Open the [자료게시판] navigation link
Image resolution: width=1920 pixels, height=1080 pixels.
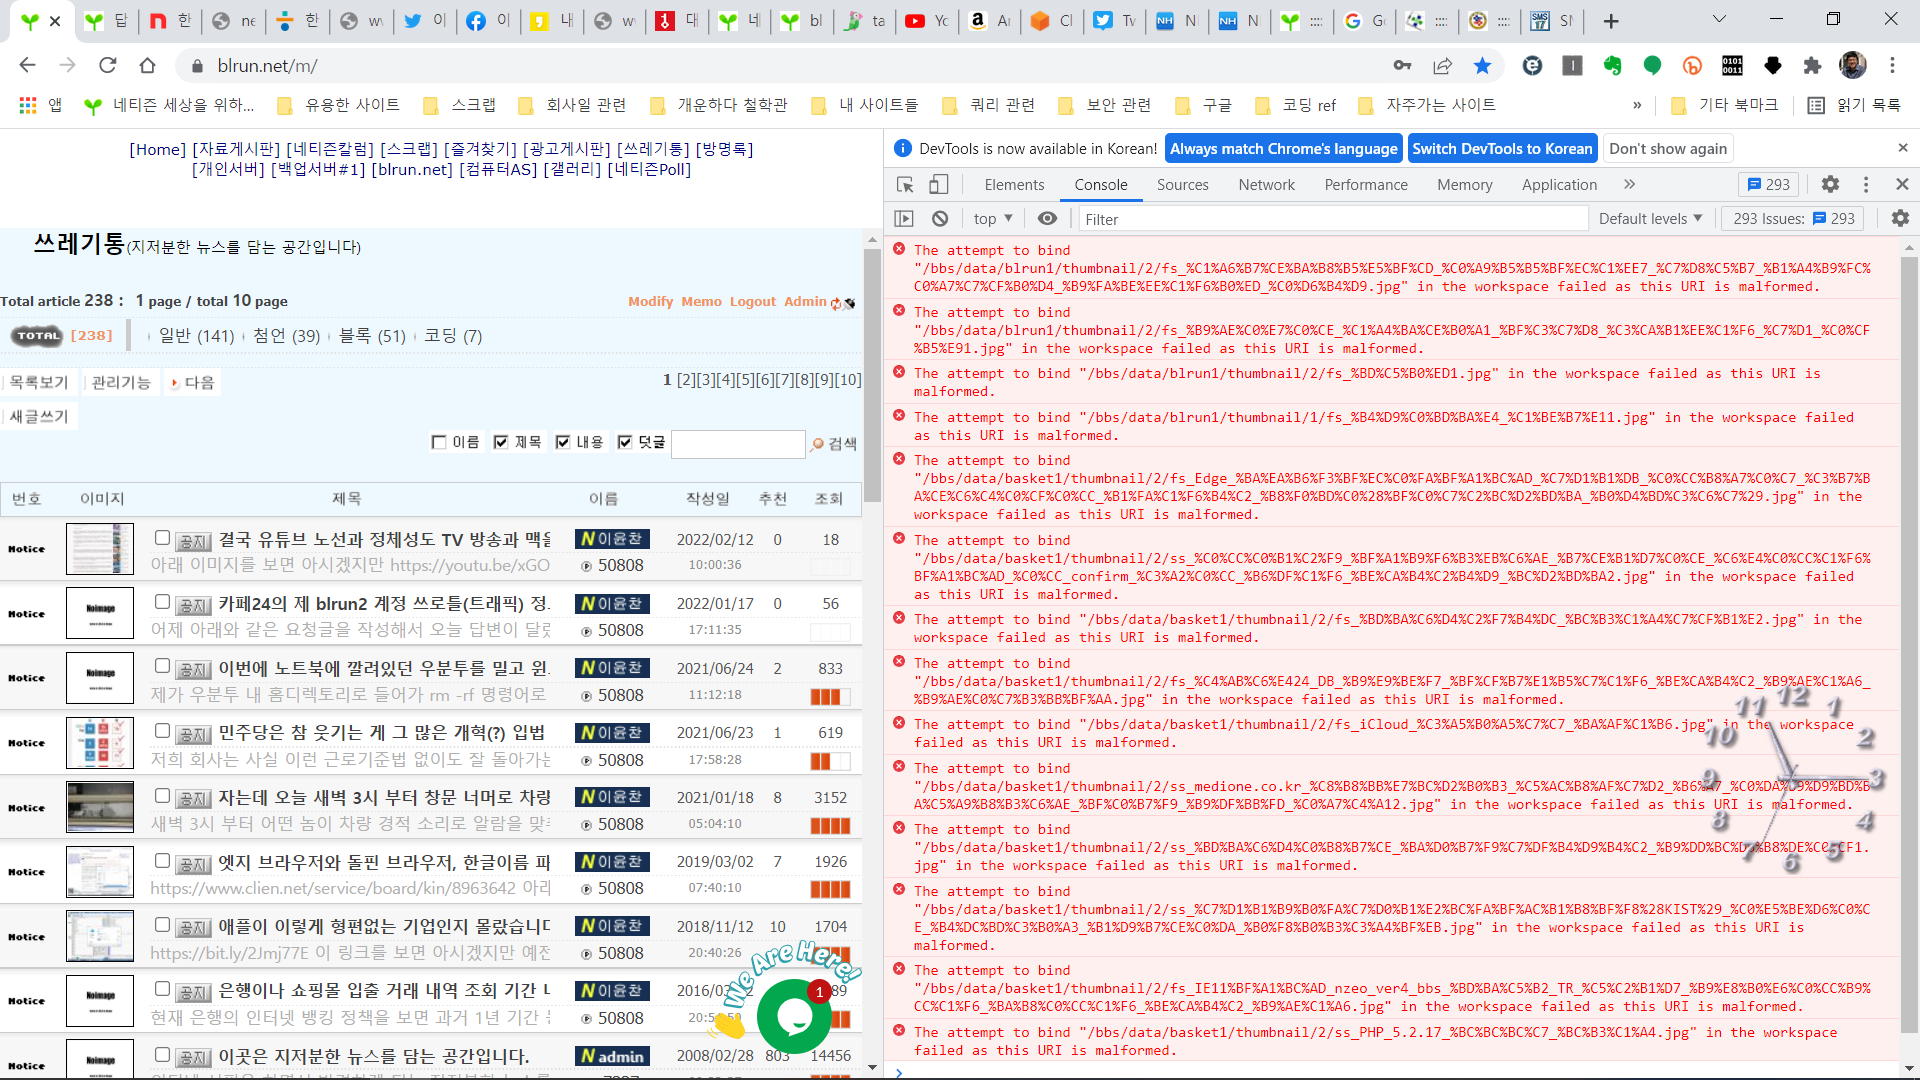tap(236, 149)
